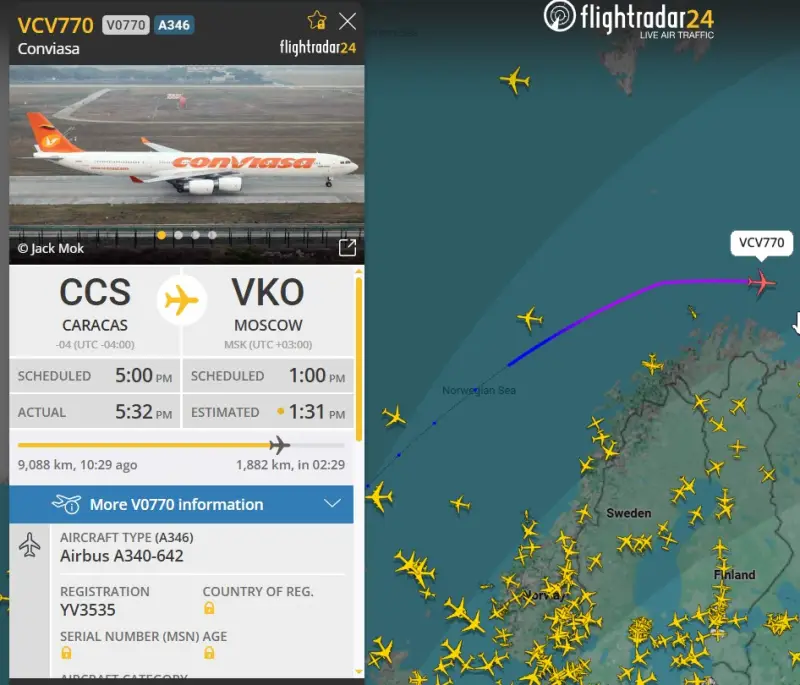Click the VCV770 map callout label

[761, 243]
